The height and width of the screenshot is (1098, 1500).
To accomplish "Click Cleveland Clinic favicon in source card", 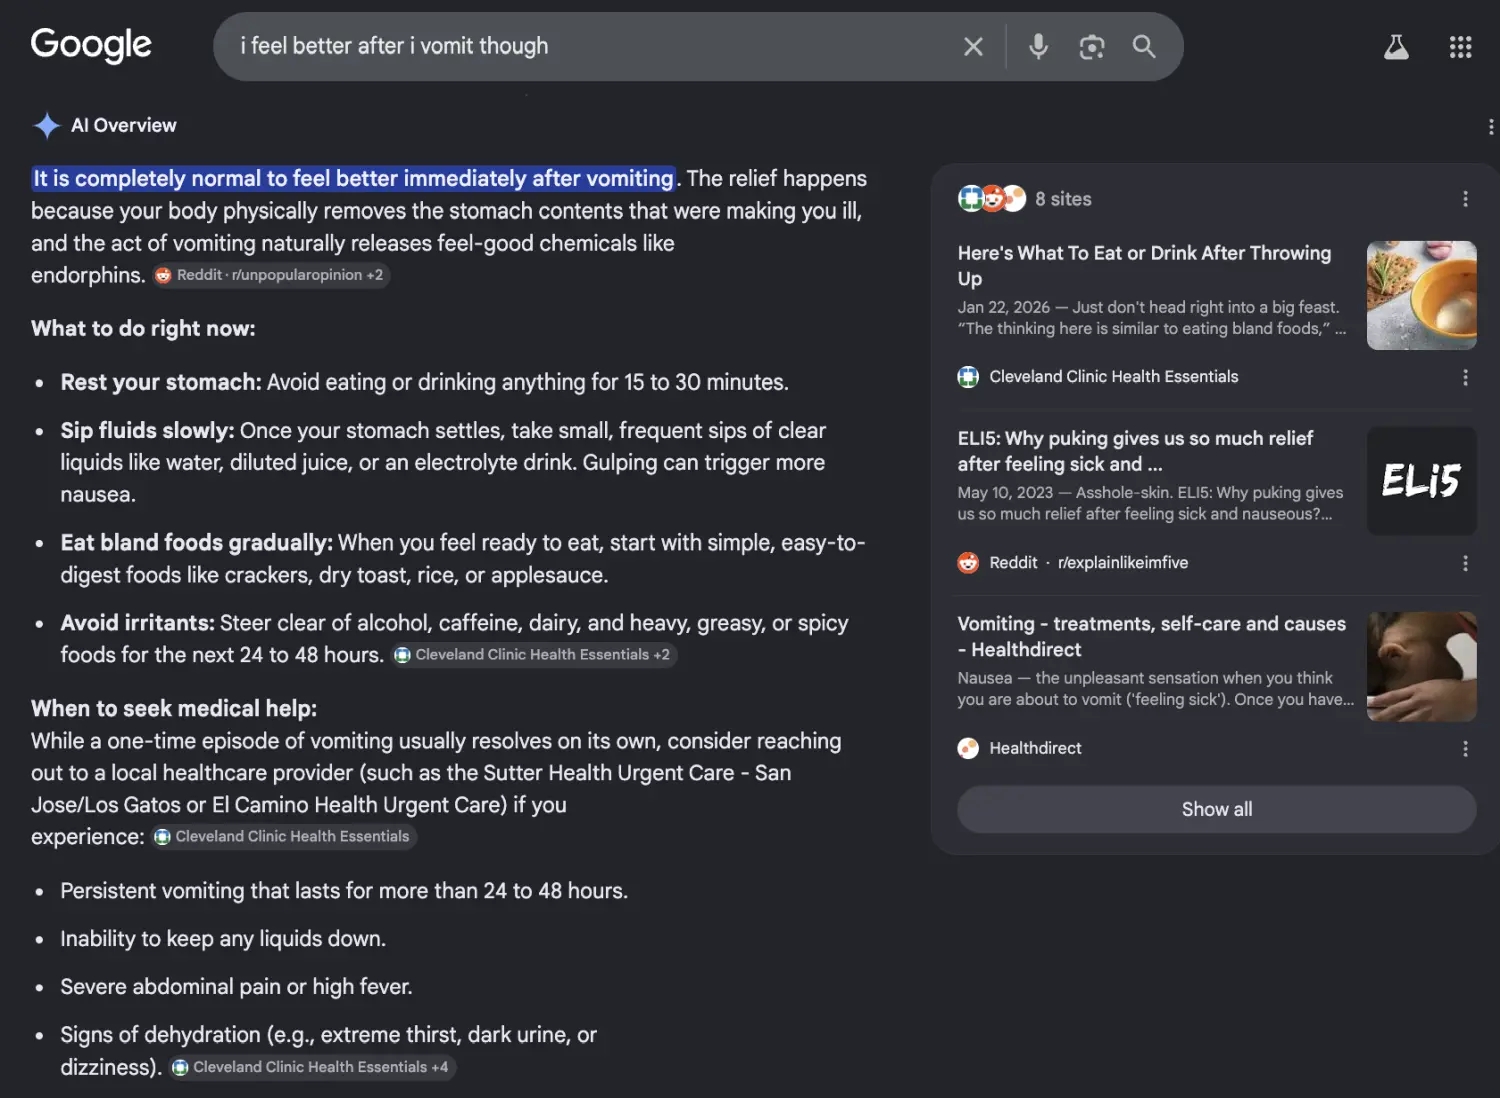I will pos(968,377).
